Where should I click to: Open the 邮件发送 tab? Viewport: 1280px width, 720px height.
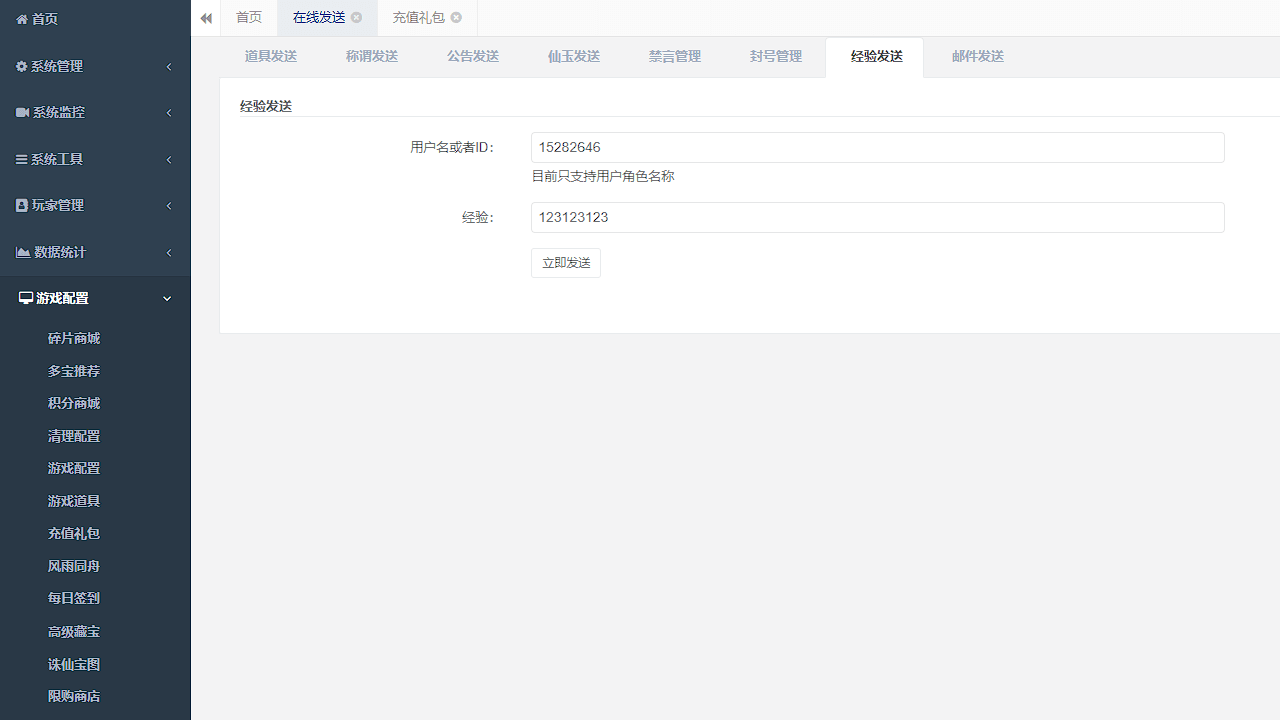pos(978,56)
